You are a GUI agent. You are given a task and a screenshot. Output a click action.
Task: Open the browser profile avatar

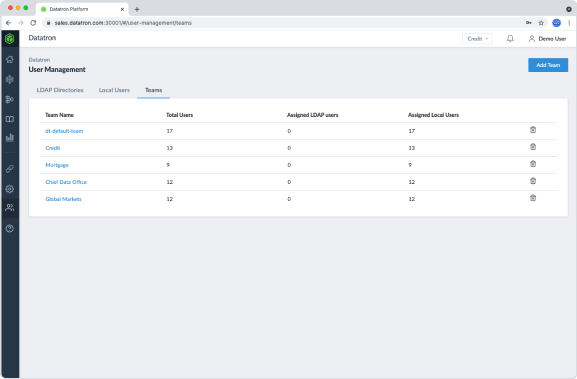[x=556, y=23]
